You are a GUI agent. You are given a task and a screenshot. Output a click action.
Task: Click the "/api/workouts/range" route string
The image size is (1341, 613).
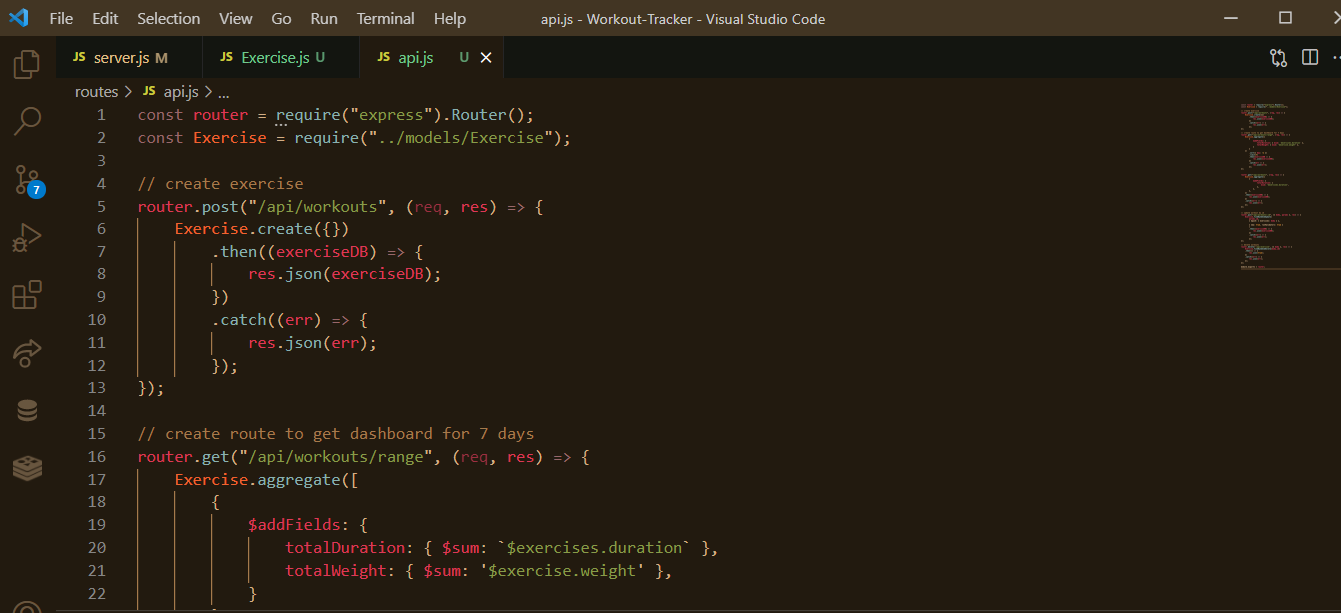[336, 457]
